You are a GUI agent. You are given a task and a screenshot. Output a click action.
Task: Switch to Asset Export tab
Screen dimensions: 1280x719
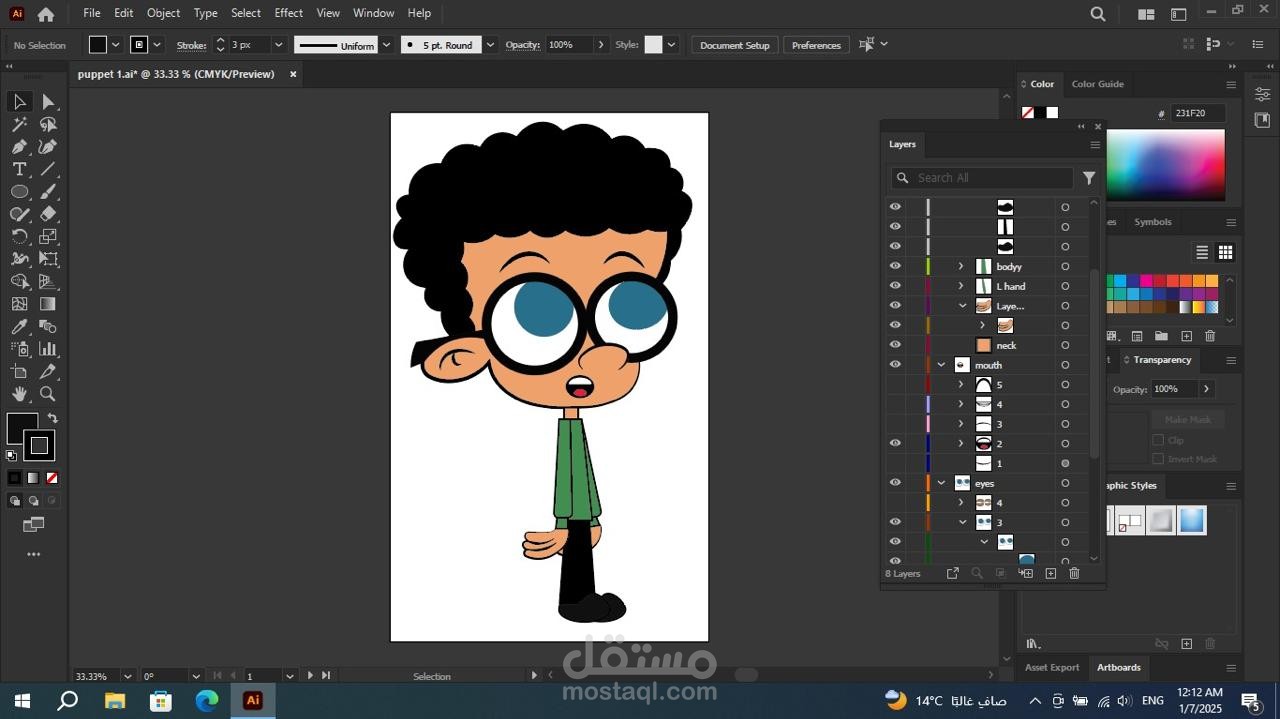click(x=1052, y=667)
